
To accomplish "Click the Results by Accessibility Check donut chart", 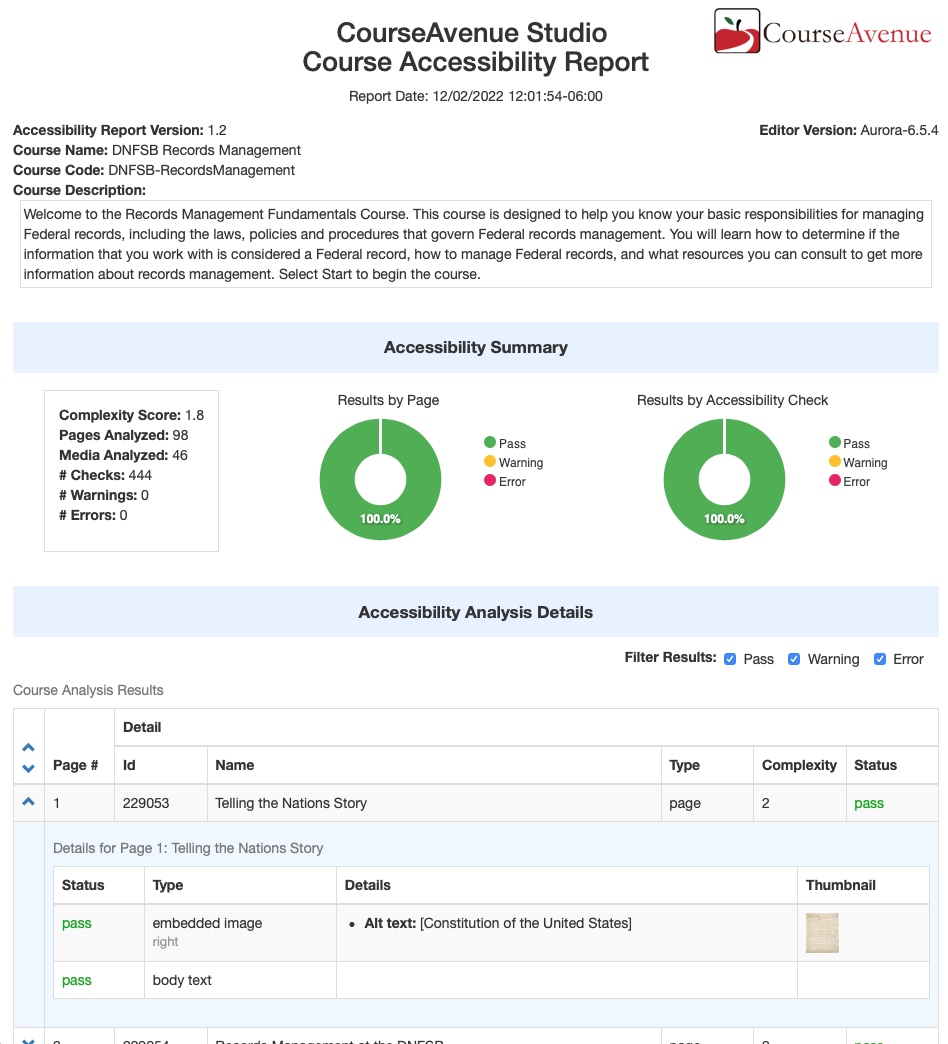I will pyautogui.click(x=724, y=479).
